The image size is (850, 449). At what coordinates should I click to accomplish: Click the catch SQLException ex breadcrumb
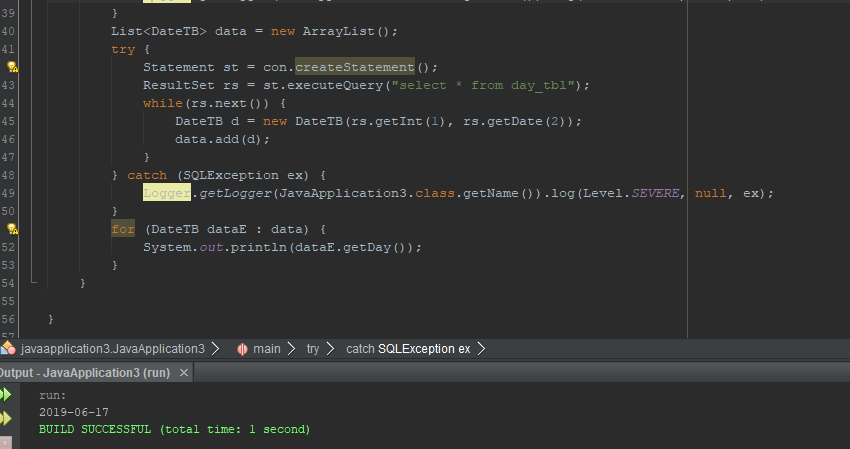[x=407, y=349]
